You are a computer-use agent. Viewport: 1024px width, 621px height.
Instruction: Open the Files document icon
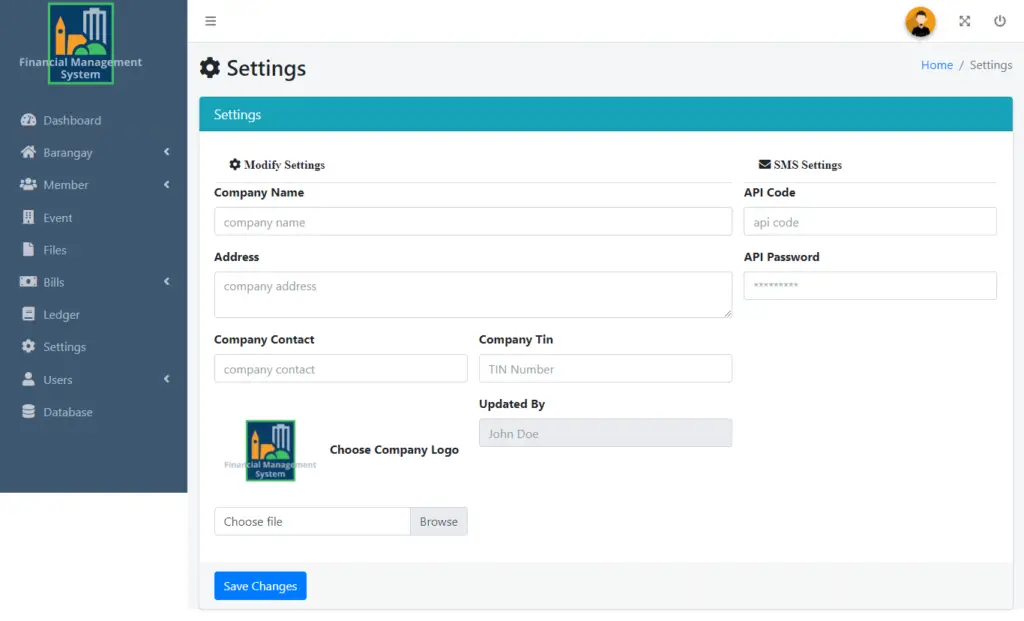(x=27, y=249)
